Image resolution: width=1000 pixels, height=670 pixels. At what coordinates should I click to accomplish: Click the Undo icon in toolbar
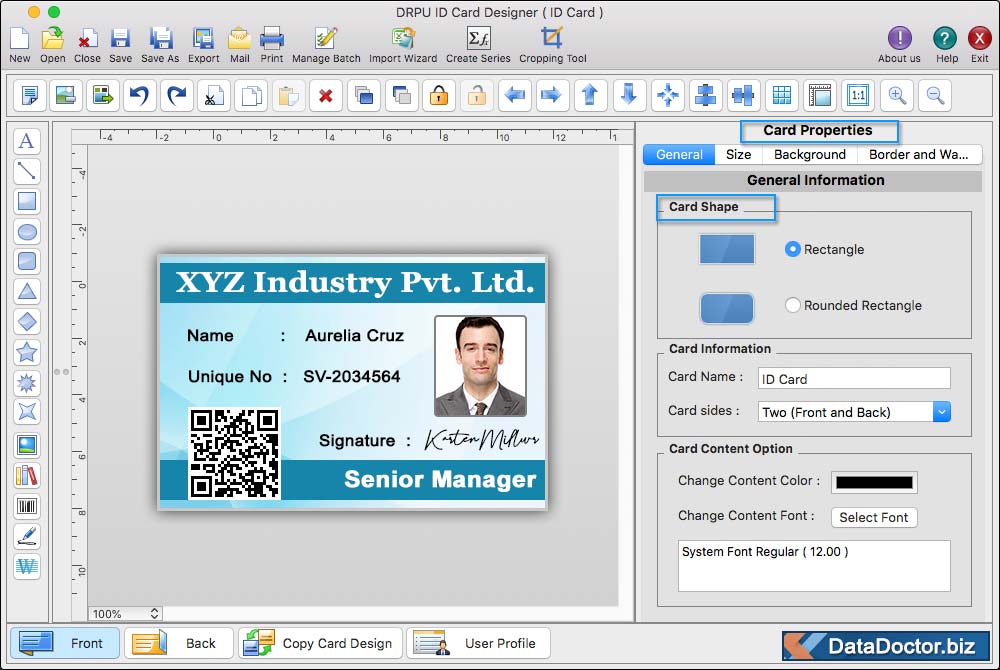click(x=138, y=96)
